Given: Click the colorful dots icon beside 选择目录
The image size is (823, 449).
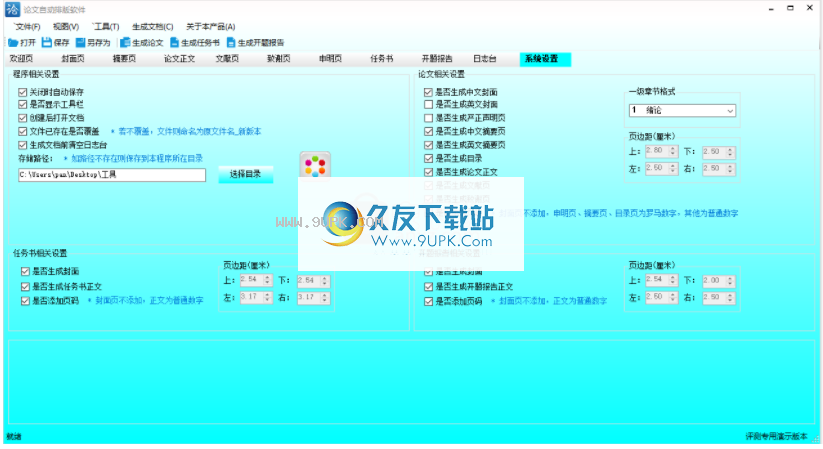Looking at the screenshot, I should [x=315, y=165].
